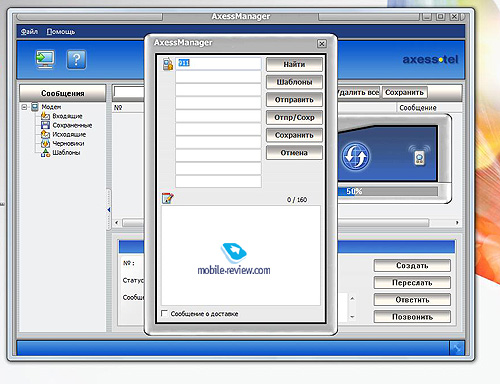500x384 pixels.
Task: Click the Сохранить button in dialog
Action: pos(294,135)
